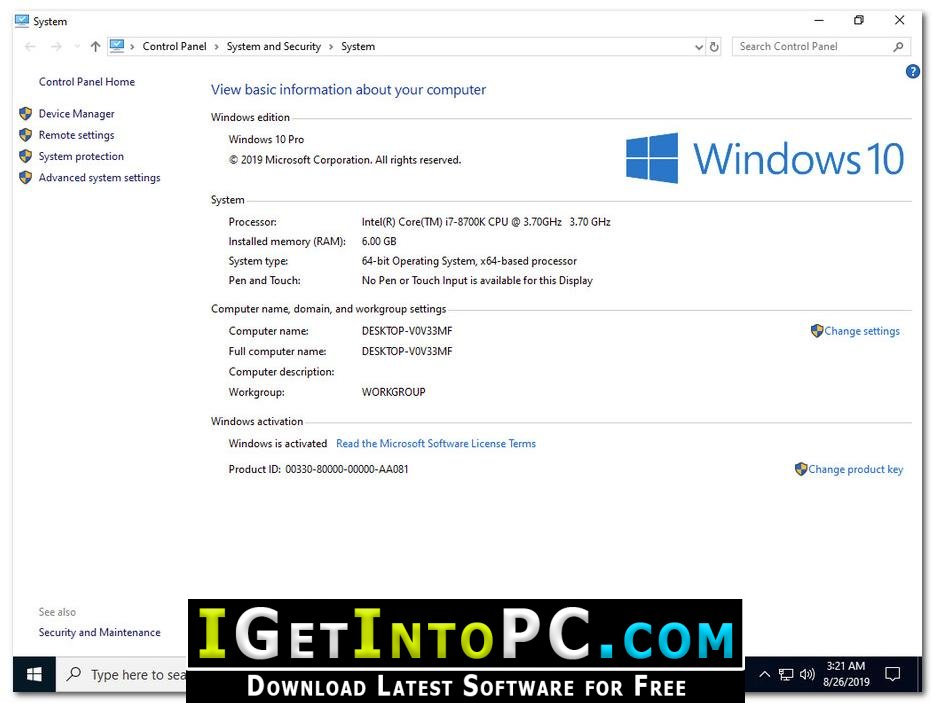Select Control Panel in the breadcrumb

coord(174,46)
